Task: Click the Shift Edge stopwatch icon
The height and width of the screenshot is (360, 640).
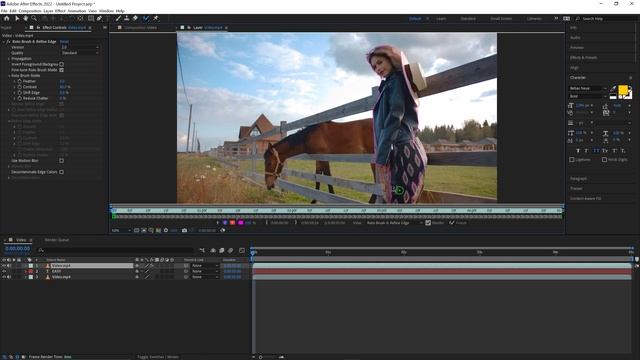Action: [20, 93]
